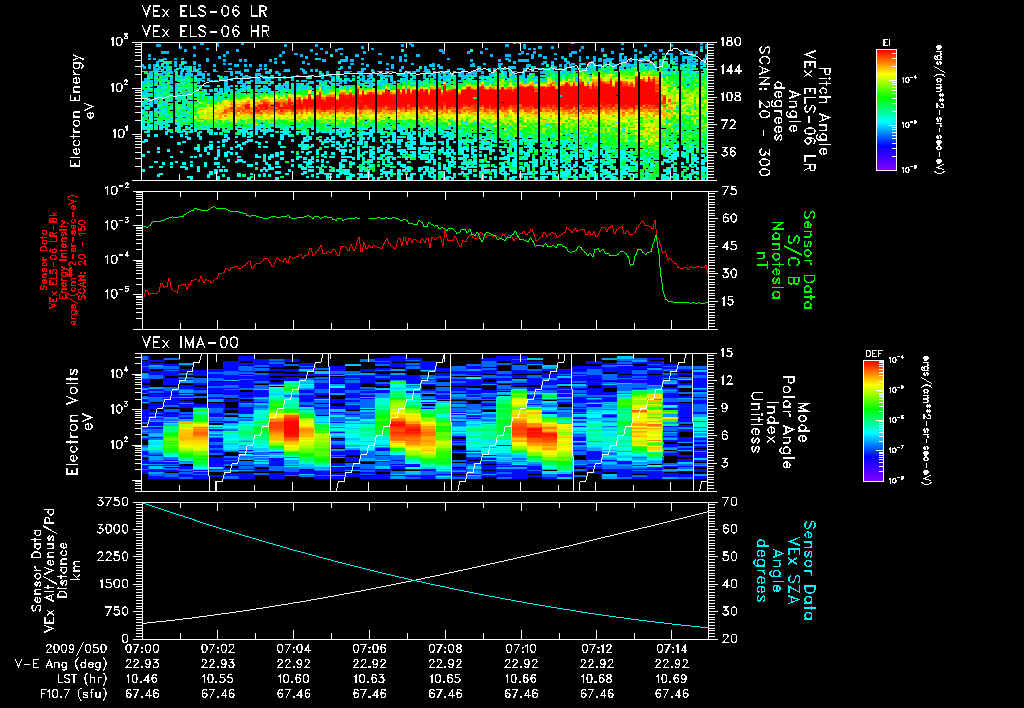Click the LST value 10.66

click(x=520, y=679)
